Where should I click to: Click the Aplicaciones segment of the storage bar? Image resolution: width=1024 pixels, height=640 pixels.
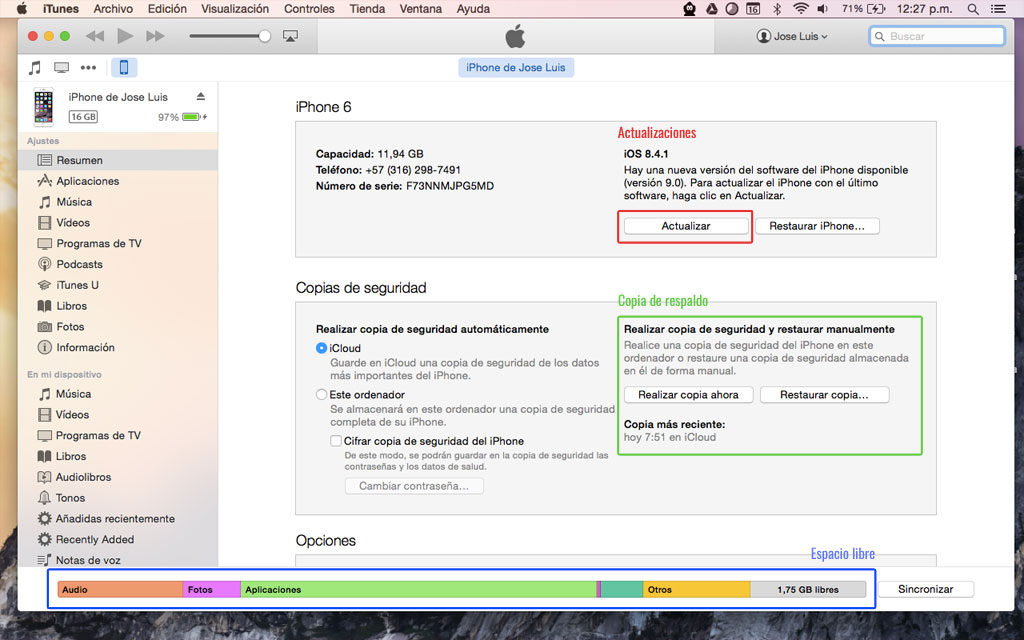tap(419, 590)
